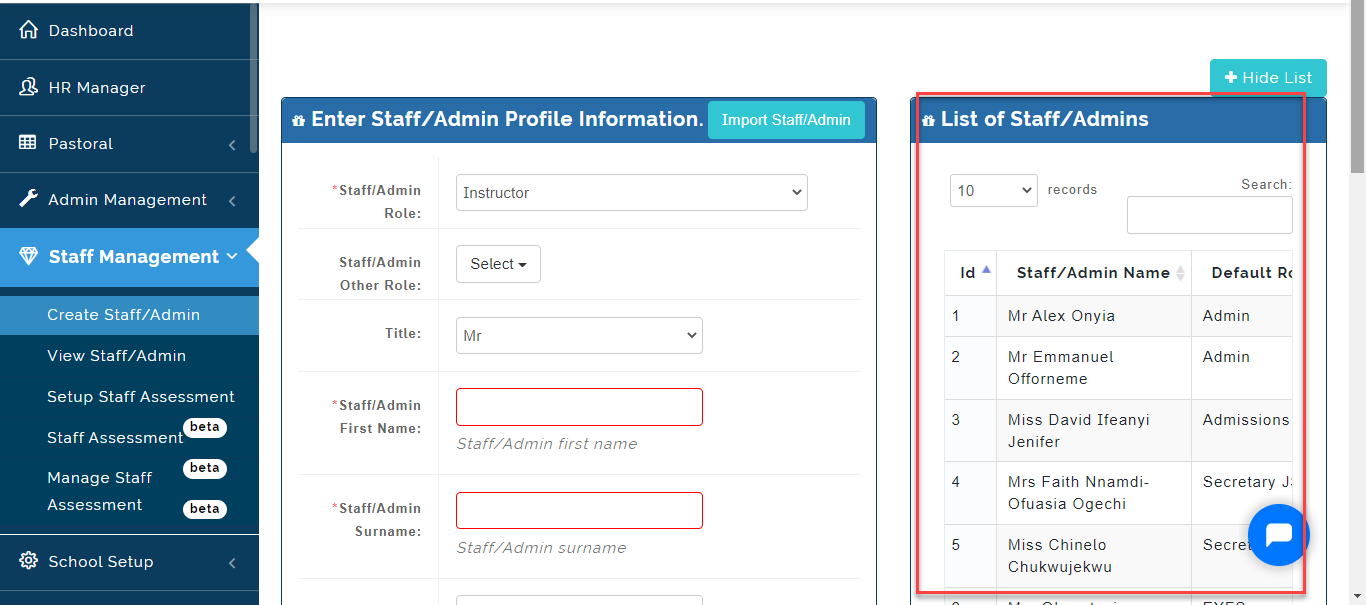Open the Staff/Admin Other Role Select dropdown
Viewport: 1366px width, 605px height.
[x=498, y=264]
